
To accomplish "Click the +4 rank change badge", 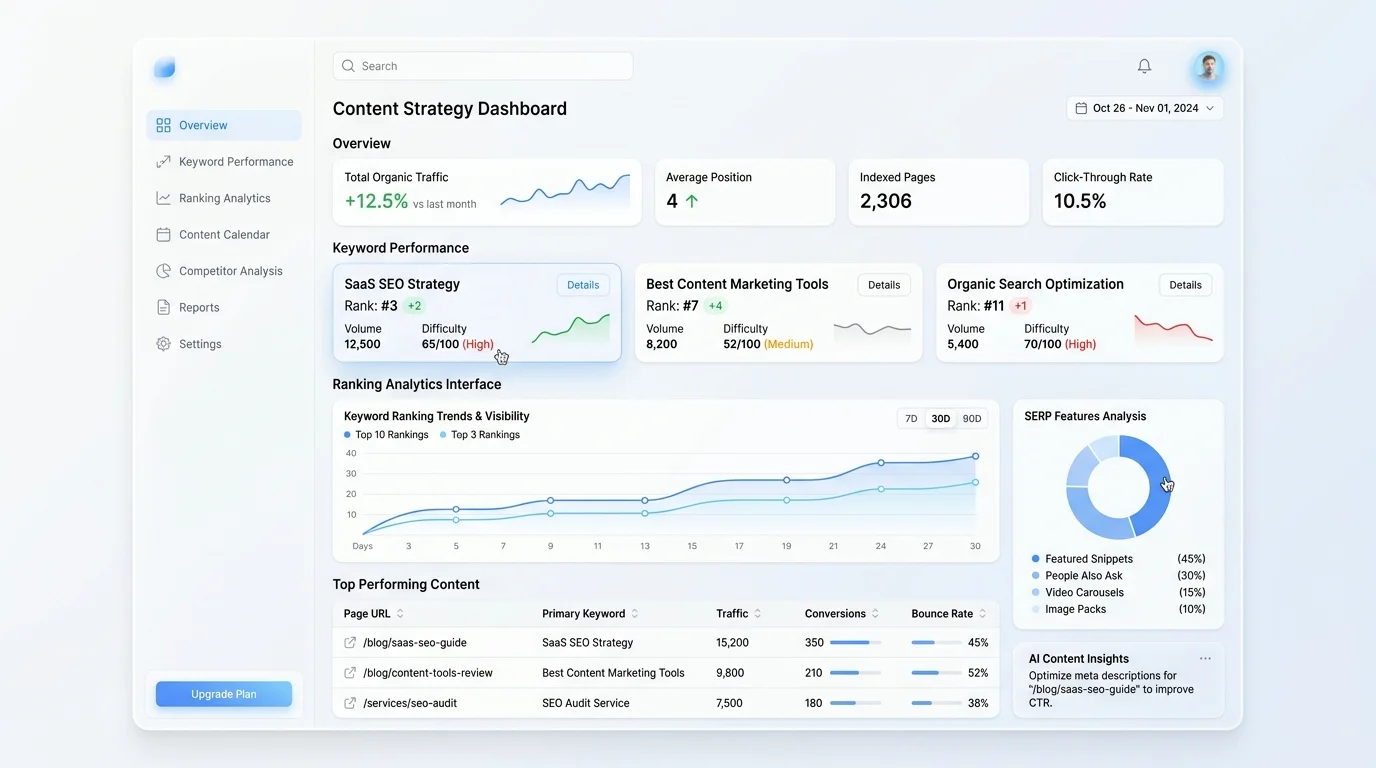I will [715, 306].
